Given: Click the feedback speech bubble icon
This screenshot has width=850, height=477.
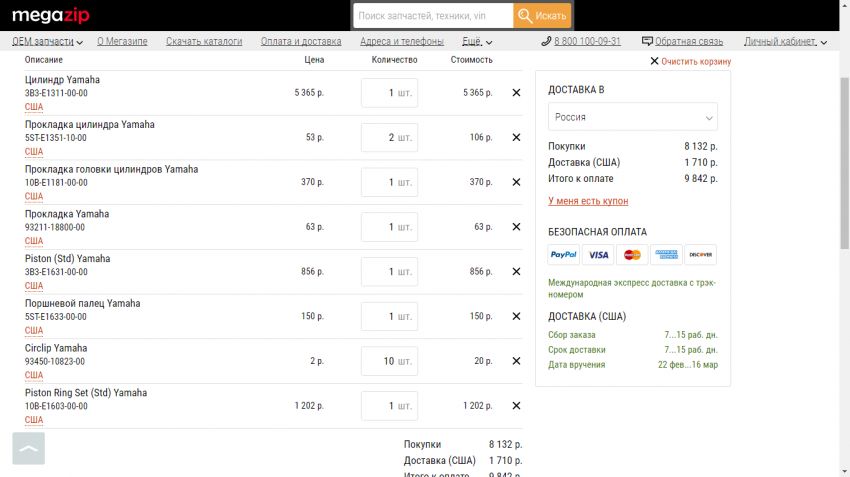Looking at the screenshot, I should pos(647,41).
